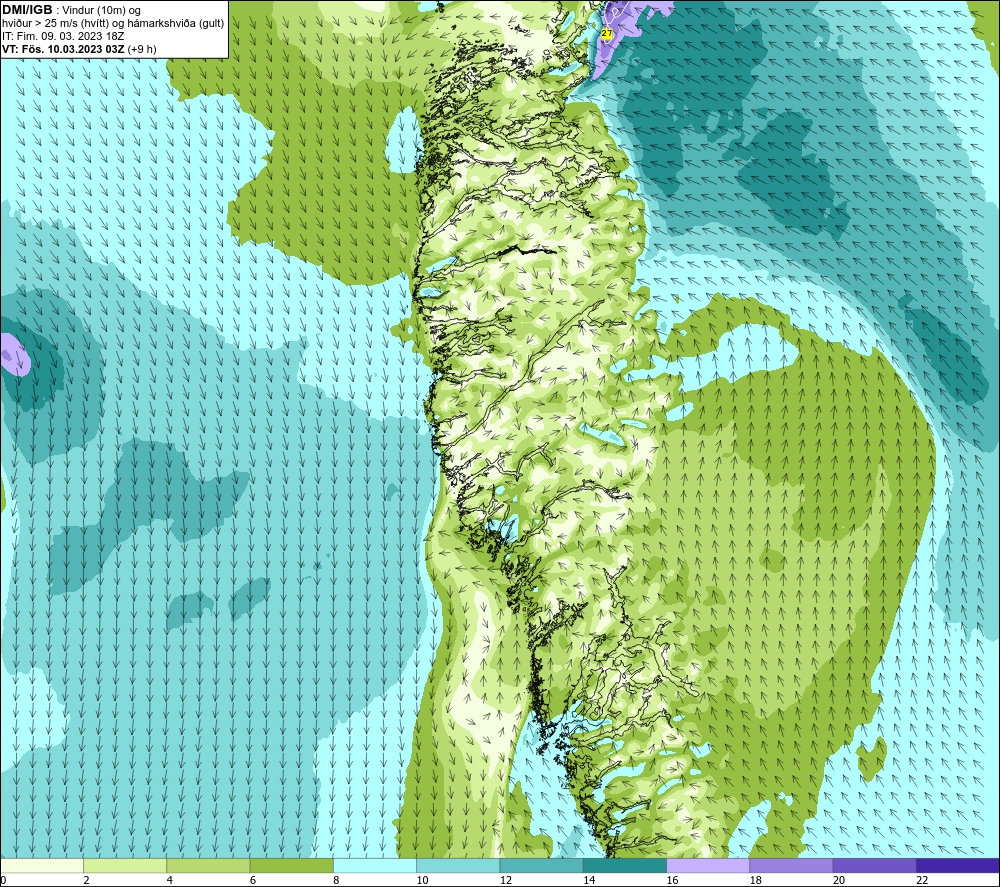The width and height of the screenshot is (1000, 887).
Task: Click the pale cyan 8–10 m/s legend swatch
Action: 375,865
